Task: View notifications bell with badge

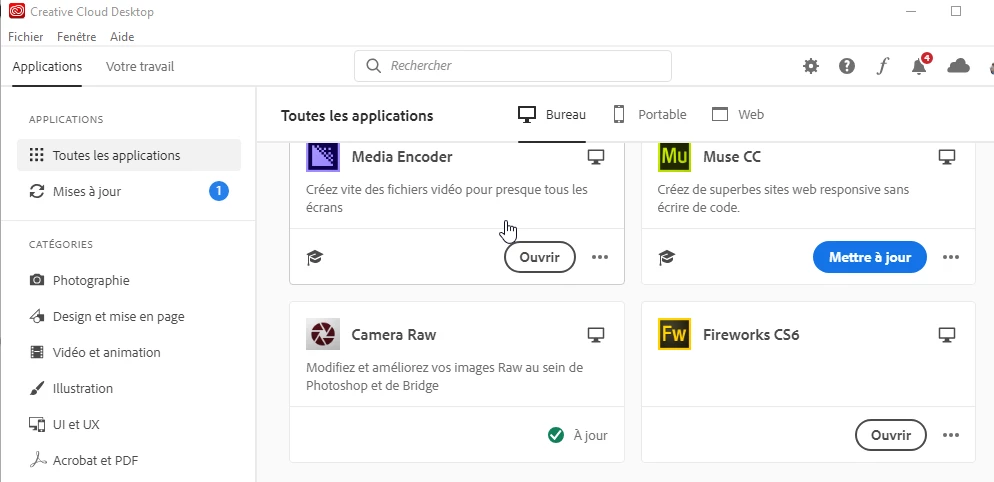Action: [x=920, y=65]
